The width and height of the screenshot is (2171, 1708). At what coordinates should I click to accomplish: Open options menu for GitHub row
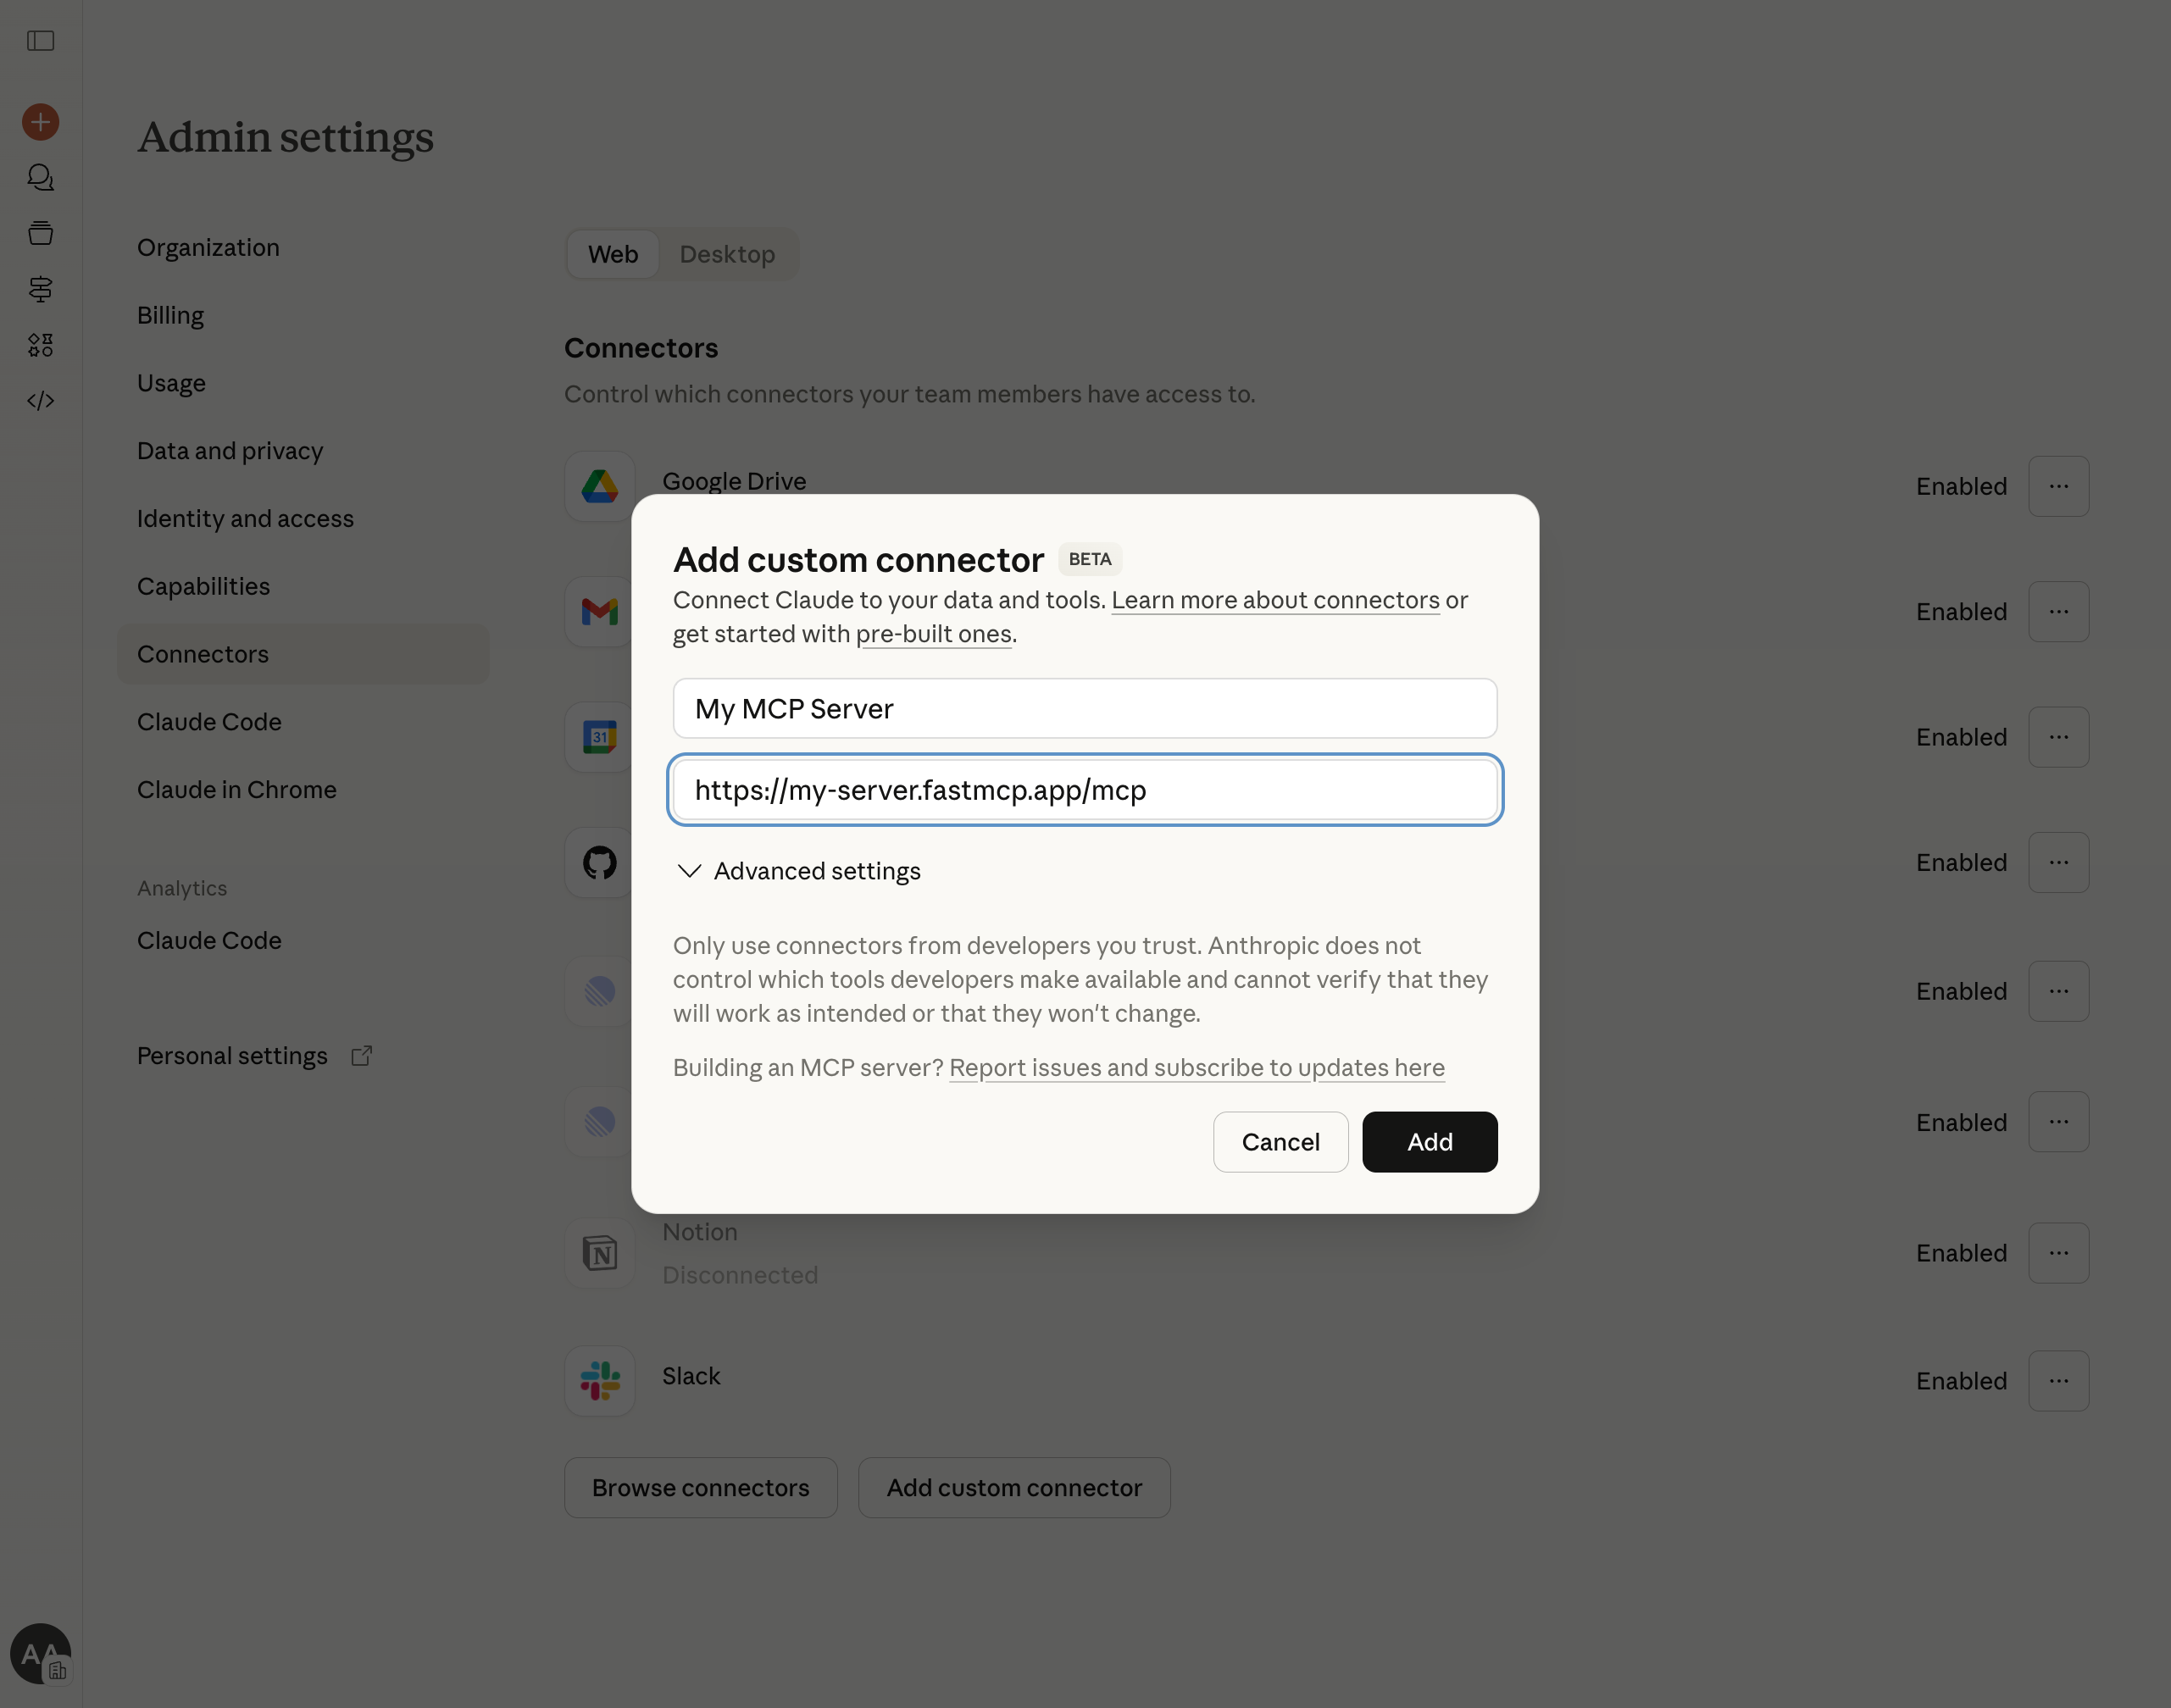pos(2058,862)
